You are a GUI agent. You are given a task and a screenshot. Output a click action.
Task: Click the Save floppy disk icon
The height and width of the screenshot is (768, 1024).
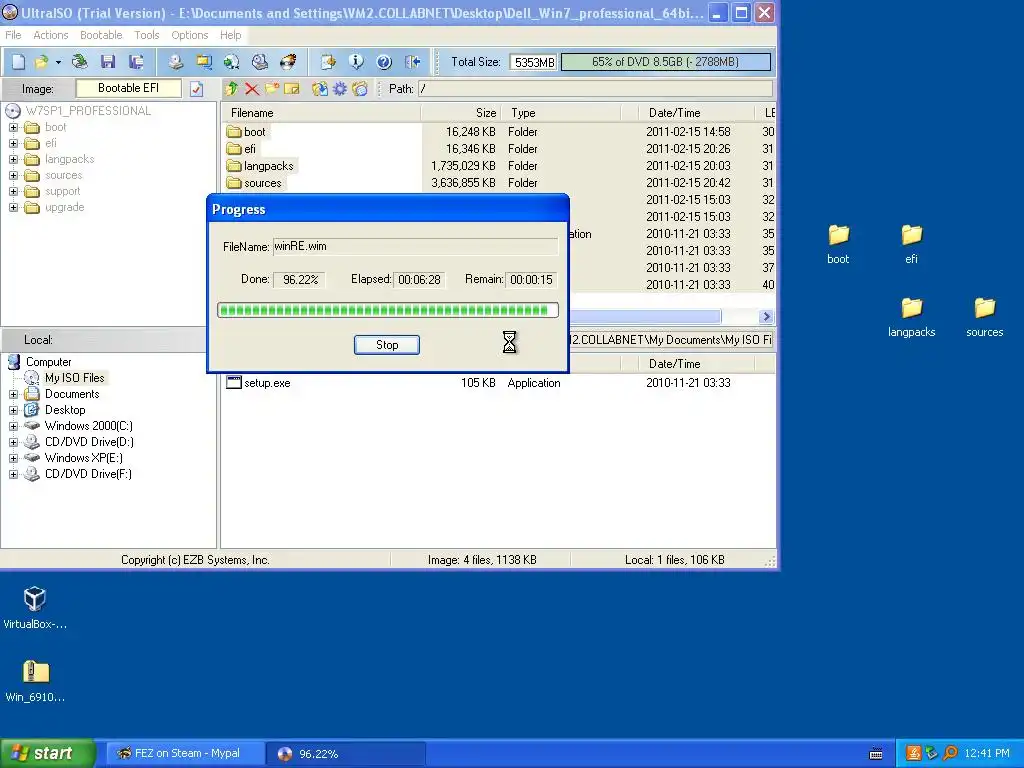tap(108, 62)
